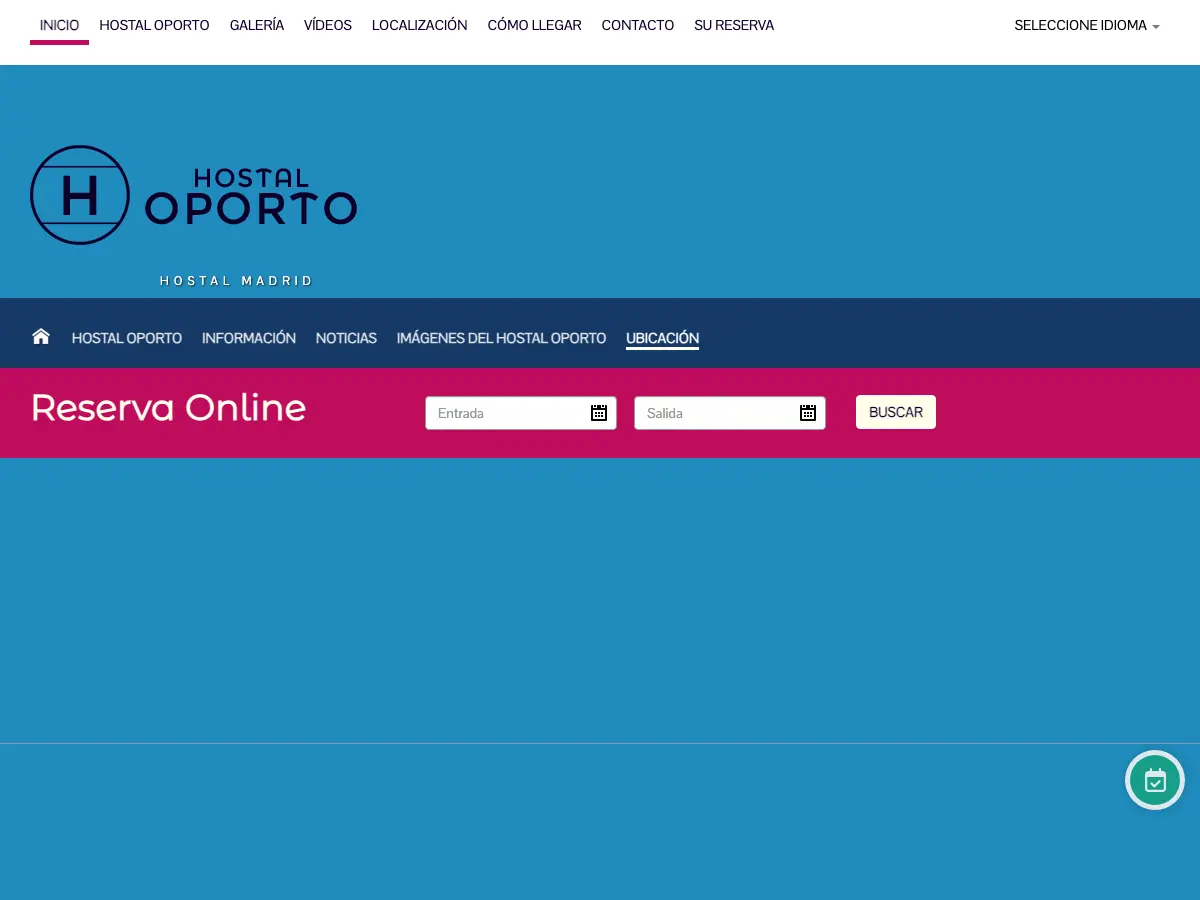Go to GALERÍA in the top menu

pyautogui.click(x=257, y=26)
